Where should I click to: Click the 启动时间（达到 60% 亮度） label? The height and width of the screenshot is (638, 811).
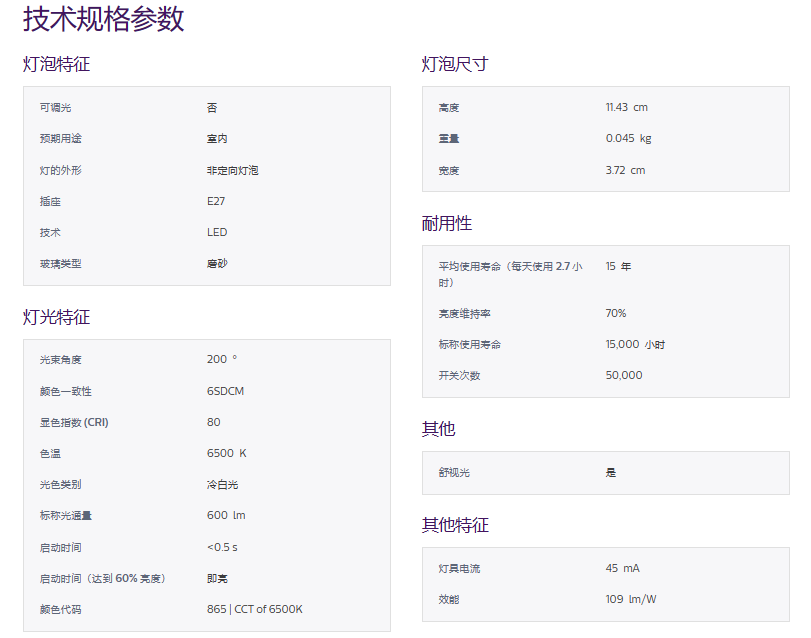(x=102, y=579)
